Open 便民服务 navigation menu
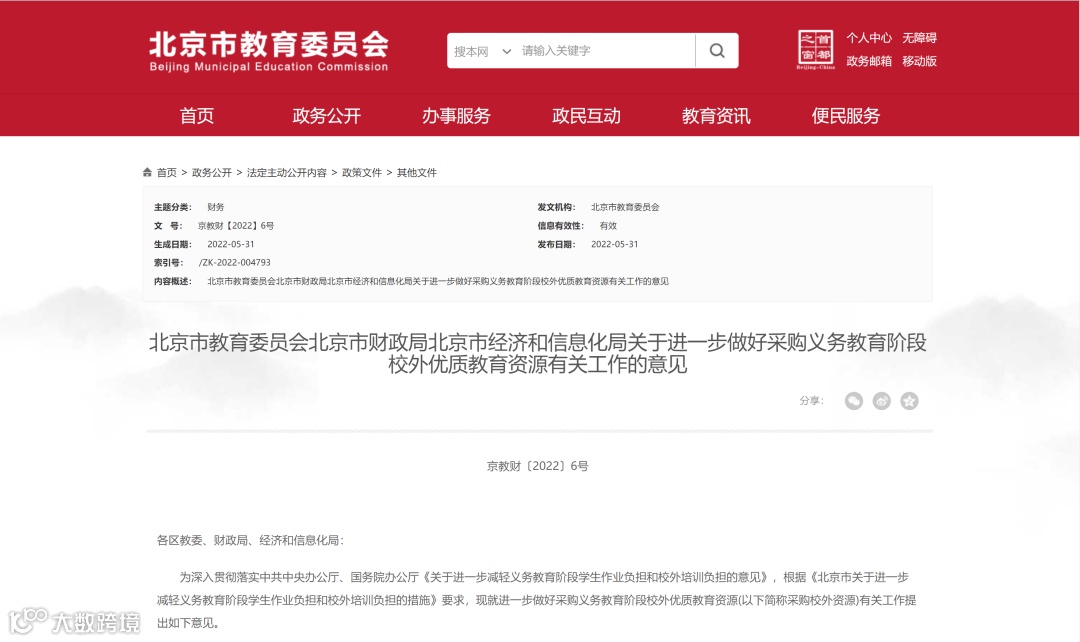 tap(846, 116)
